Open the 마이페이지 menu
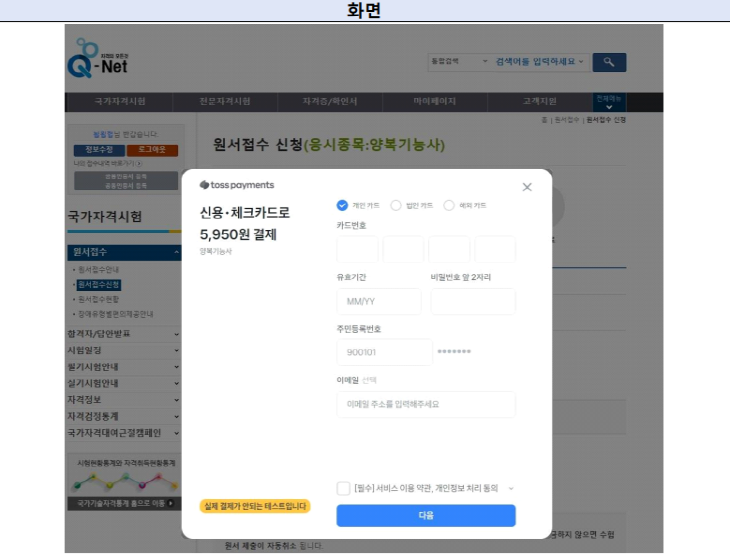 [x=435, y=101]
